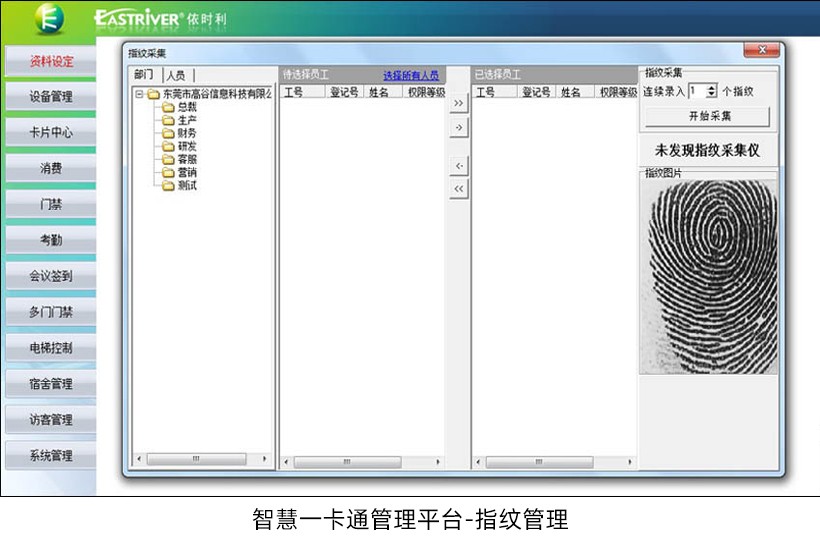Screen dimensions: 820x540
Task: Click the 测试 folder icon
Action: [168, 185]
